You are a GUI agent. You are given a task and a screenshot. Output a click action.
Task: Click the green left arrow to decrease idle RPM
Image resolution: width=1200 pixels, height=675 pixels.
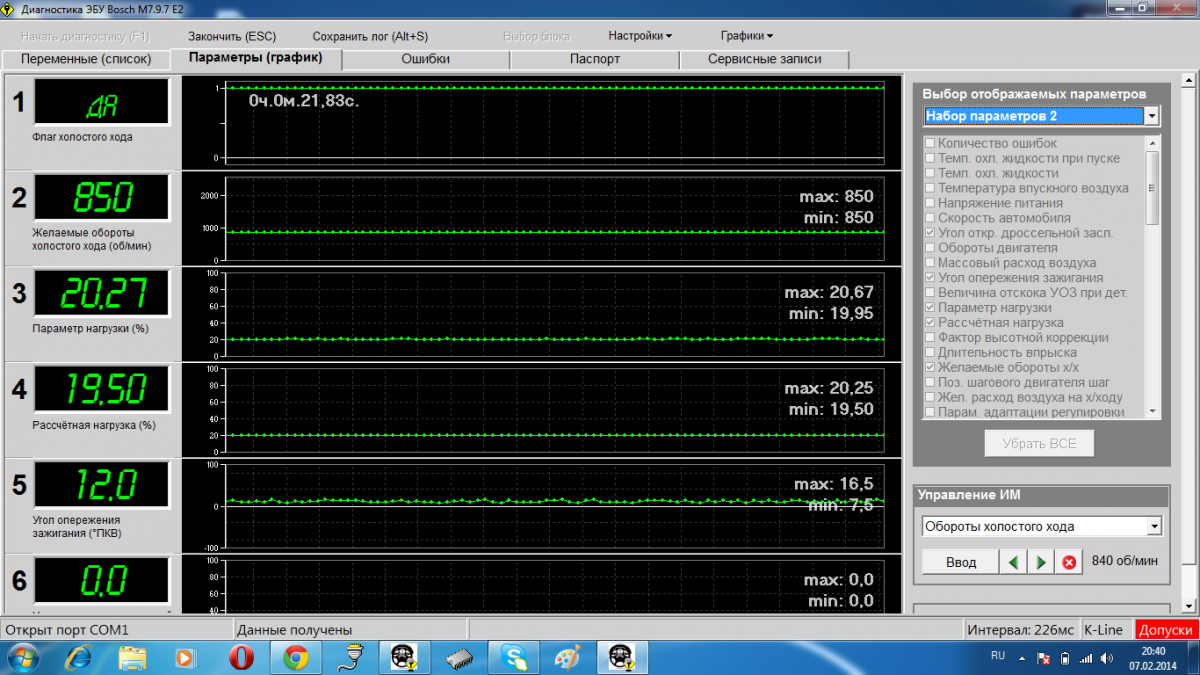(1014, 562)
